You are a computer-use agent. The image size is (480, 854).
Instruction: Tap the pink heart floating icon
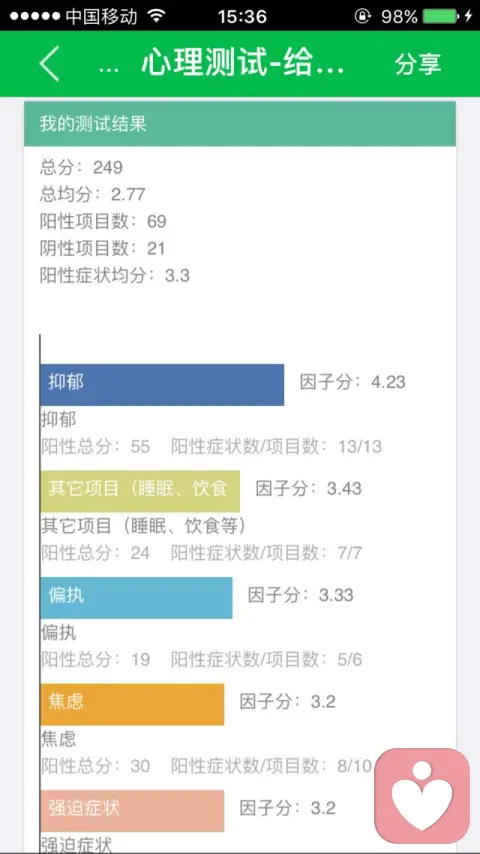422,795
